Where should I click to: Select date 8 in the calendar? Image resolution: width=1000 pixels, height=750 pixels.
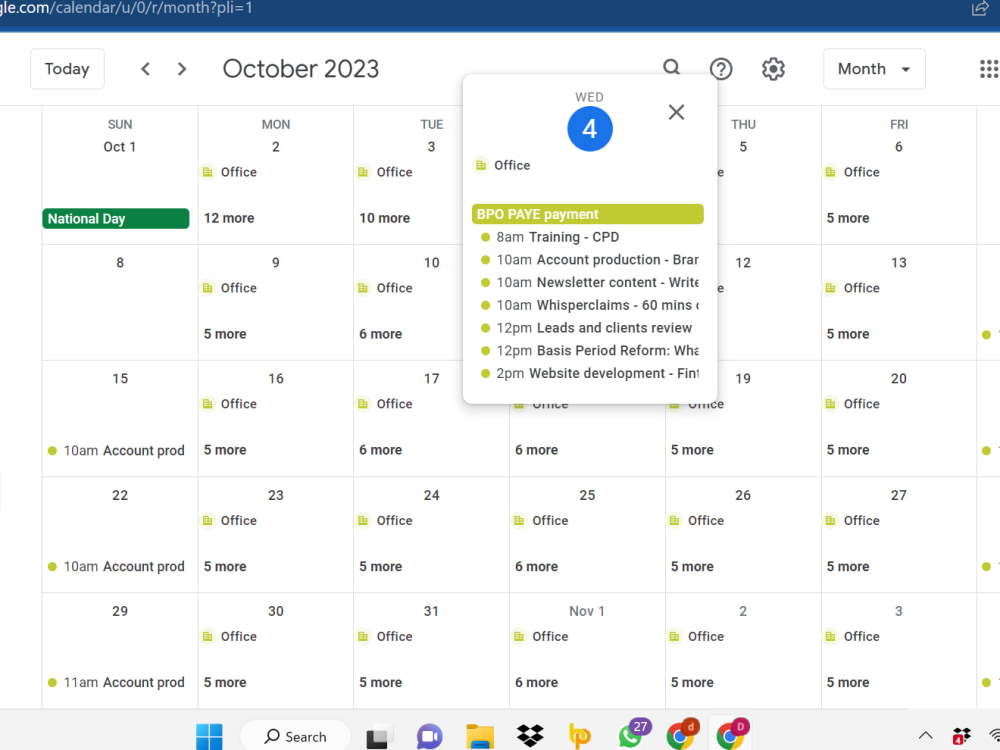click(120, 263)
